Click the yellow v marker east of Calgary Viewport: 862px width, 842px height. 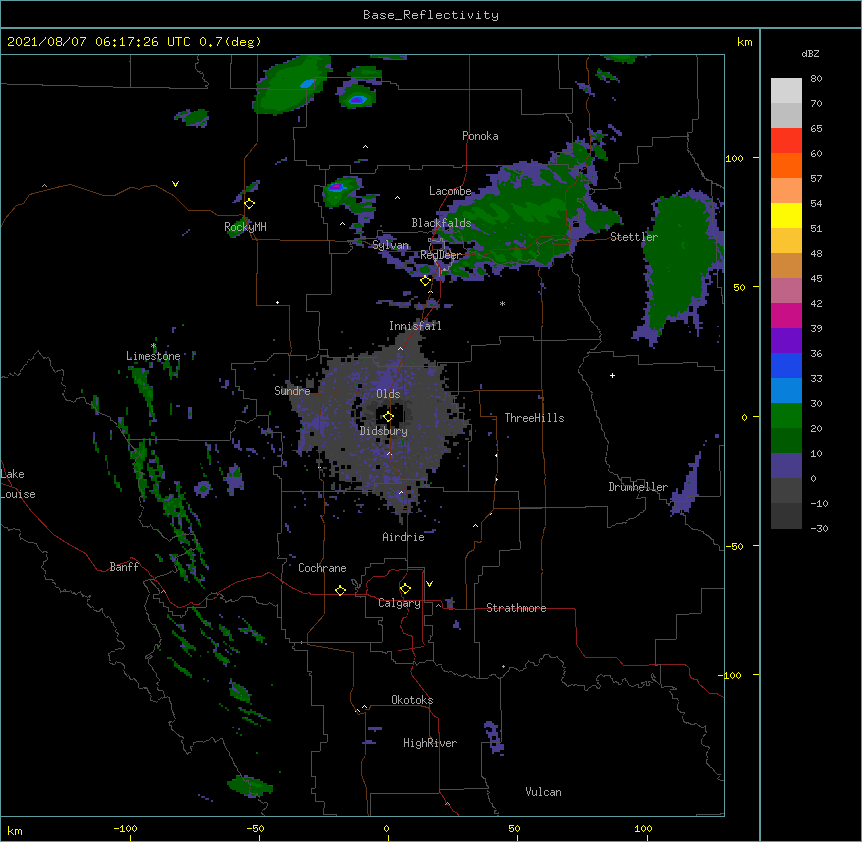(429, 584)
